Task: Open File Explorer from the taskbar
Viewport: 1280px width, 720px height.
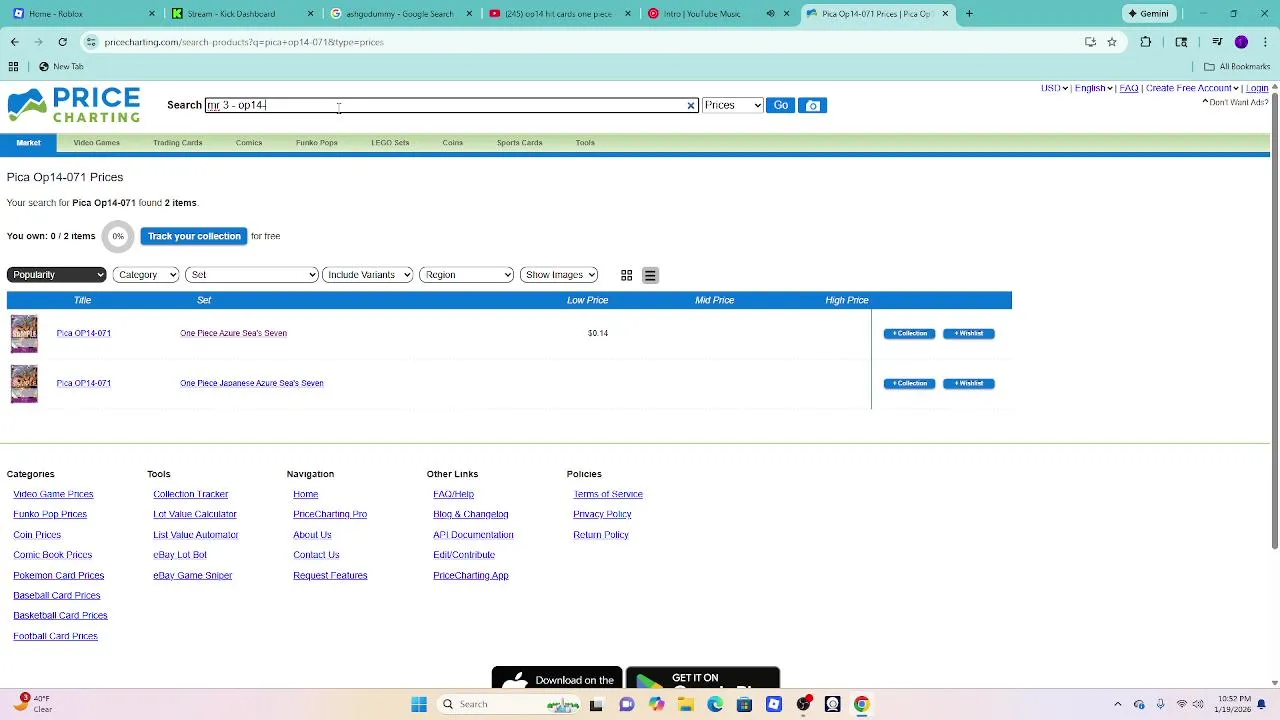Action: click(685, 704)
